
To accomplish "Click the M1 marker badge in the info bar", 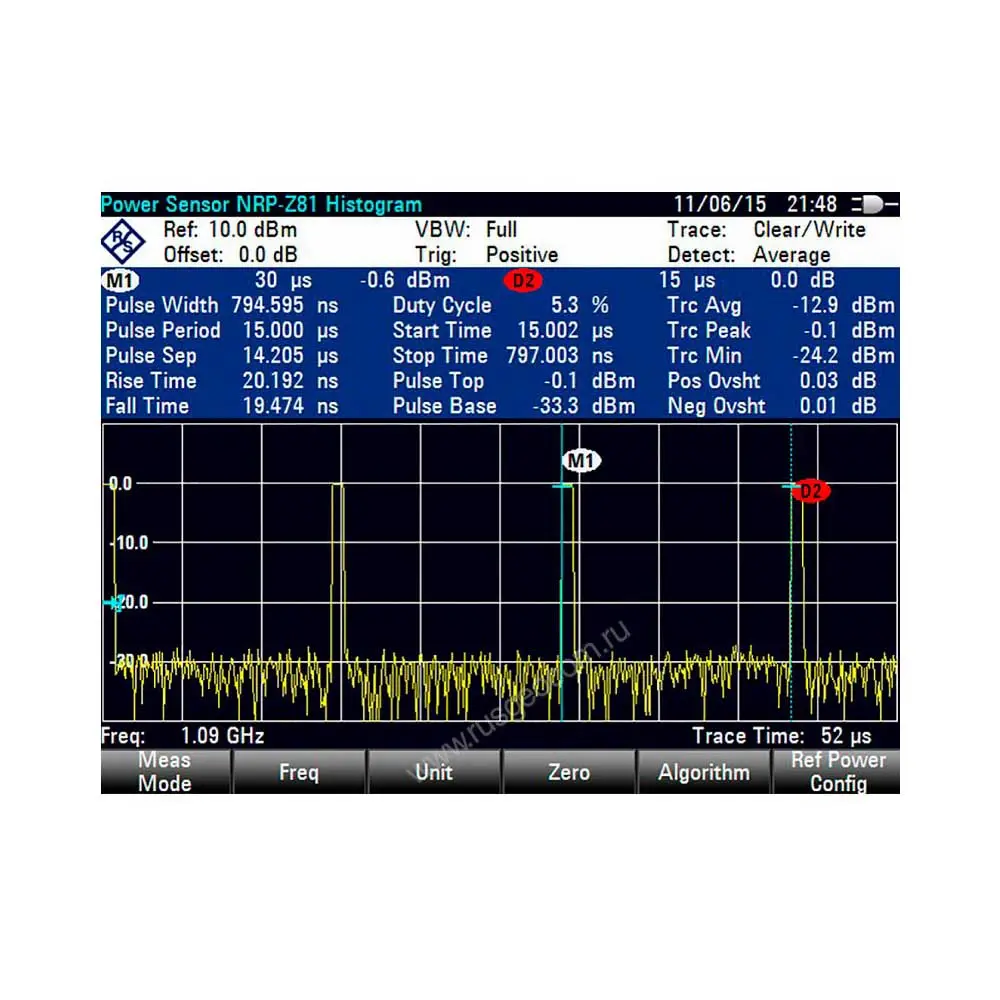I will (121, 281).
